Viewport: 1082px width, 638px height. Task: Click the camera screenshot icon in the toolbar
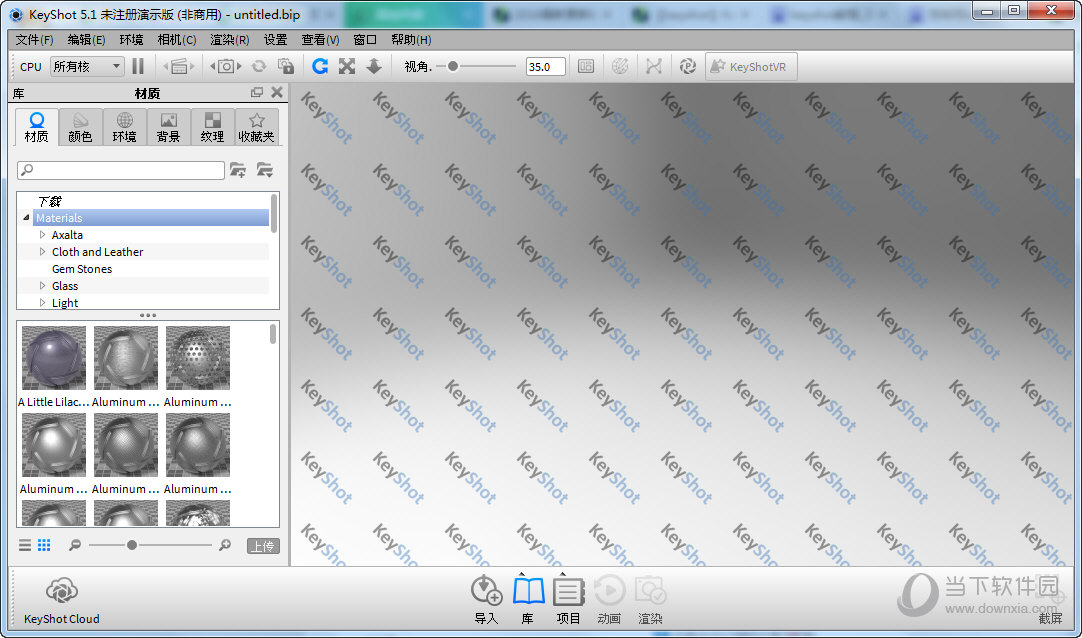[226, 66]
